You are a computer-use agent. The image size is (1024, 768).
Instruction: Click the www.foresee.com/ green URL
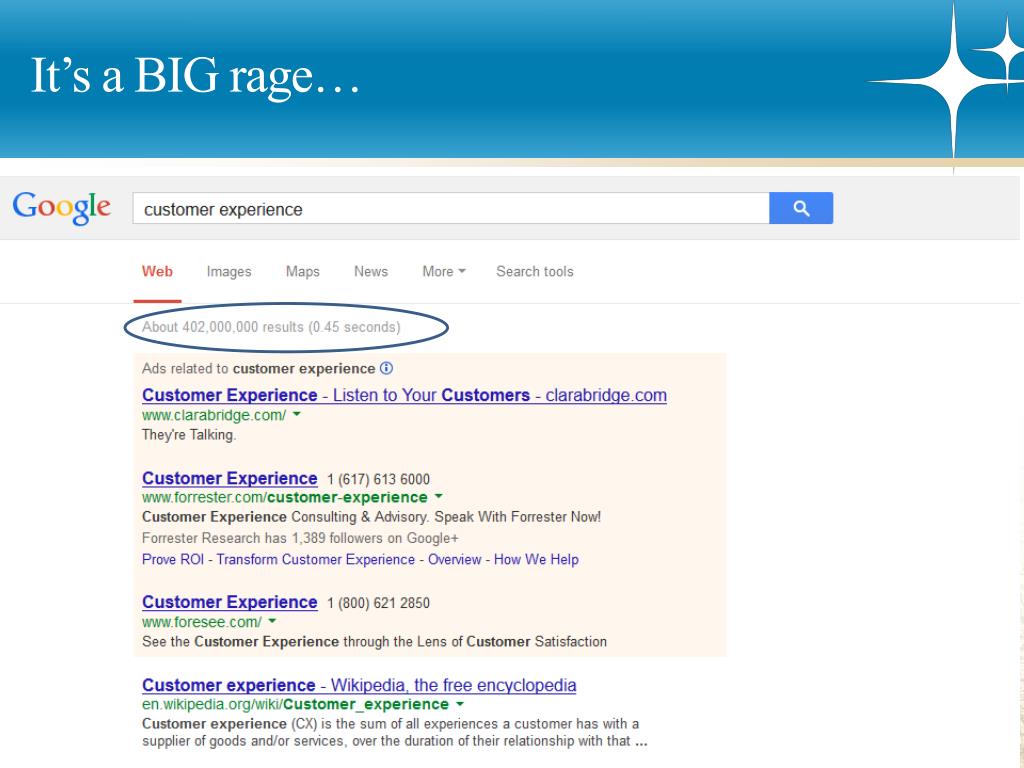[202, 622]
